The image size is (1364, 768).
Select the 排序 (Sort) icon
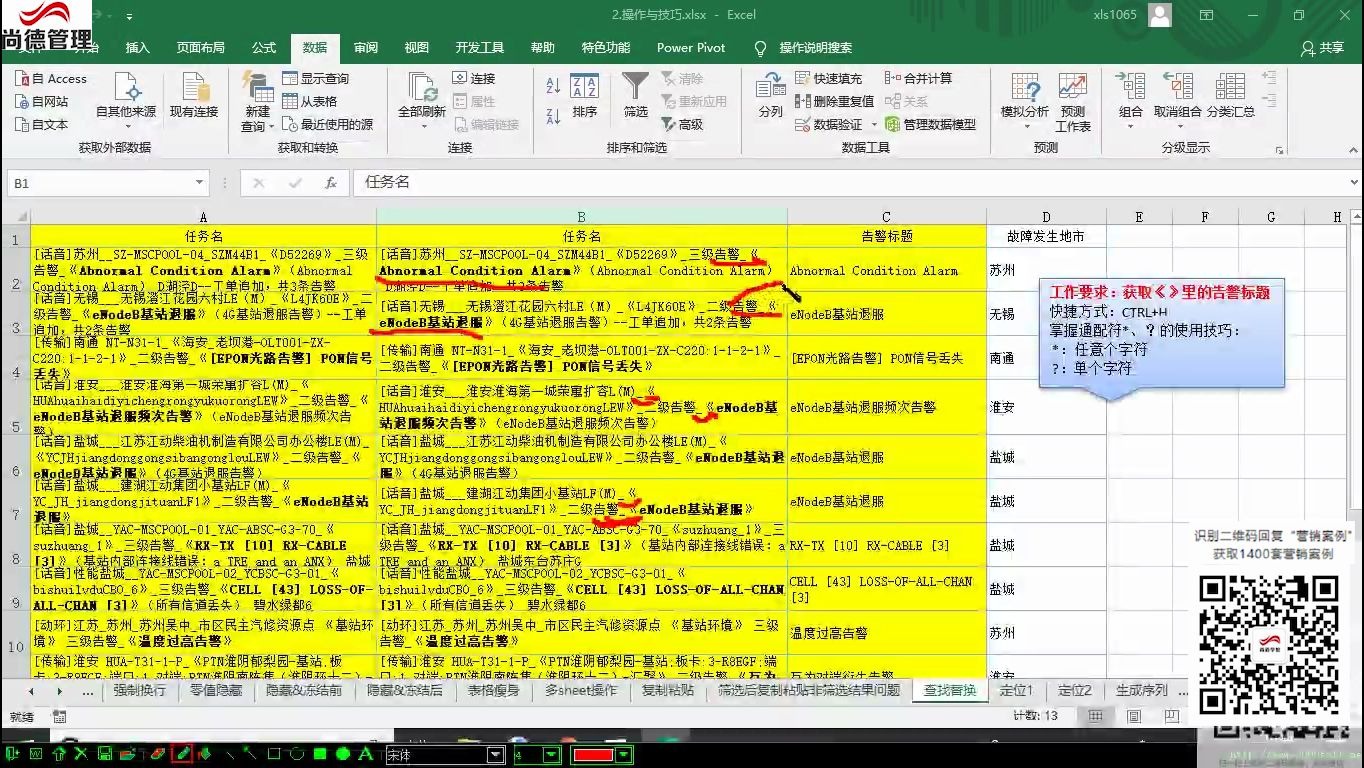(x=585, y=97)
